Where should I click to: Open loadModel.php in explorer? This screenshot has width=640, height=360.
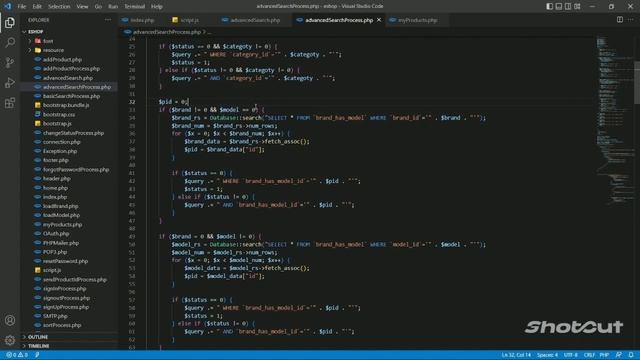[x=61, y=215]
